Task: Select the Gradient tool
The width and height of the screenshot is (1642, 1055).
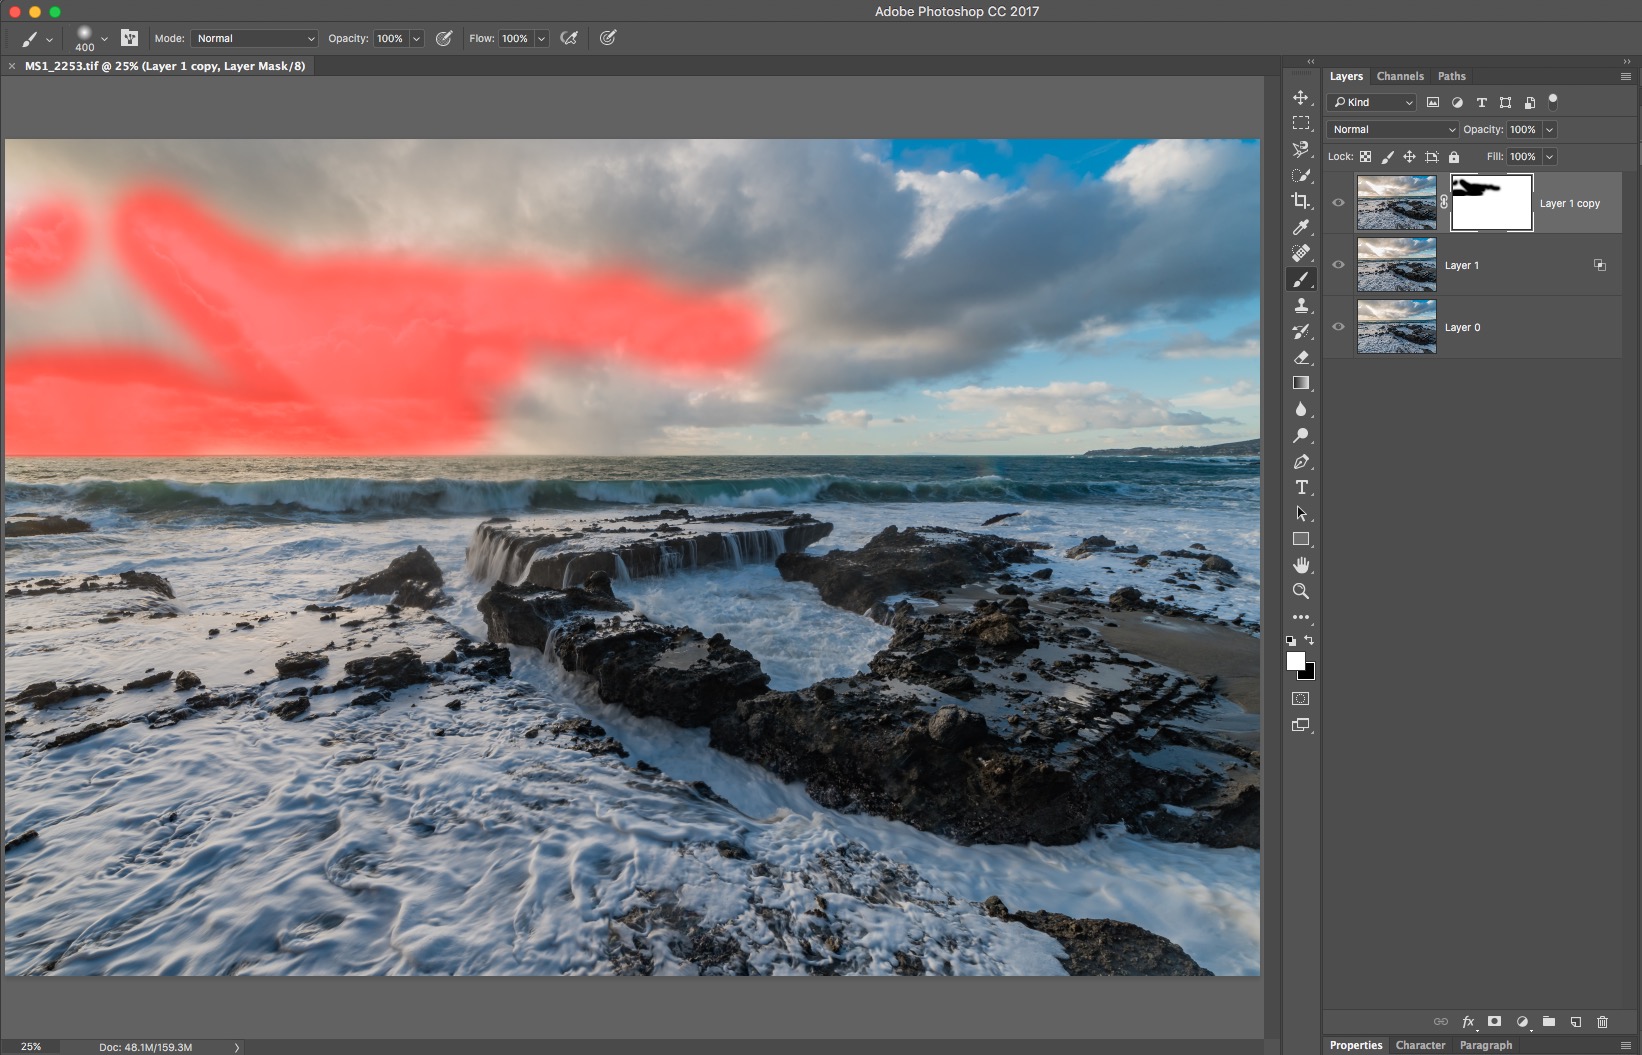Action: point(1300,383)
